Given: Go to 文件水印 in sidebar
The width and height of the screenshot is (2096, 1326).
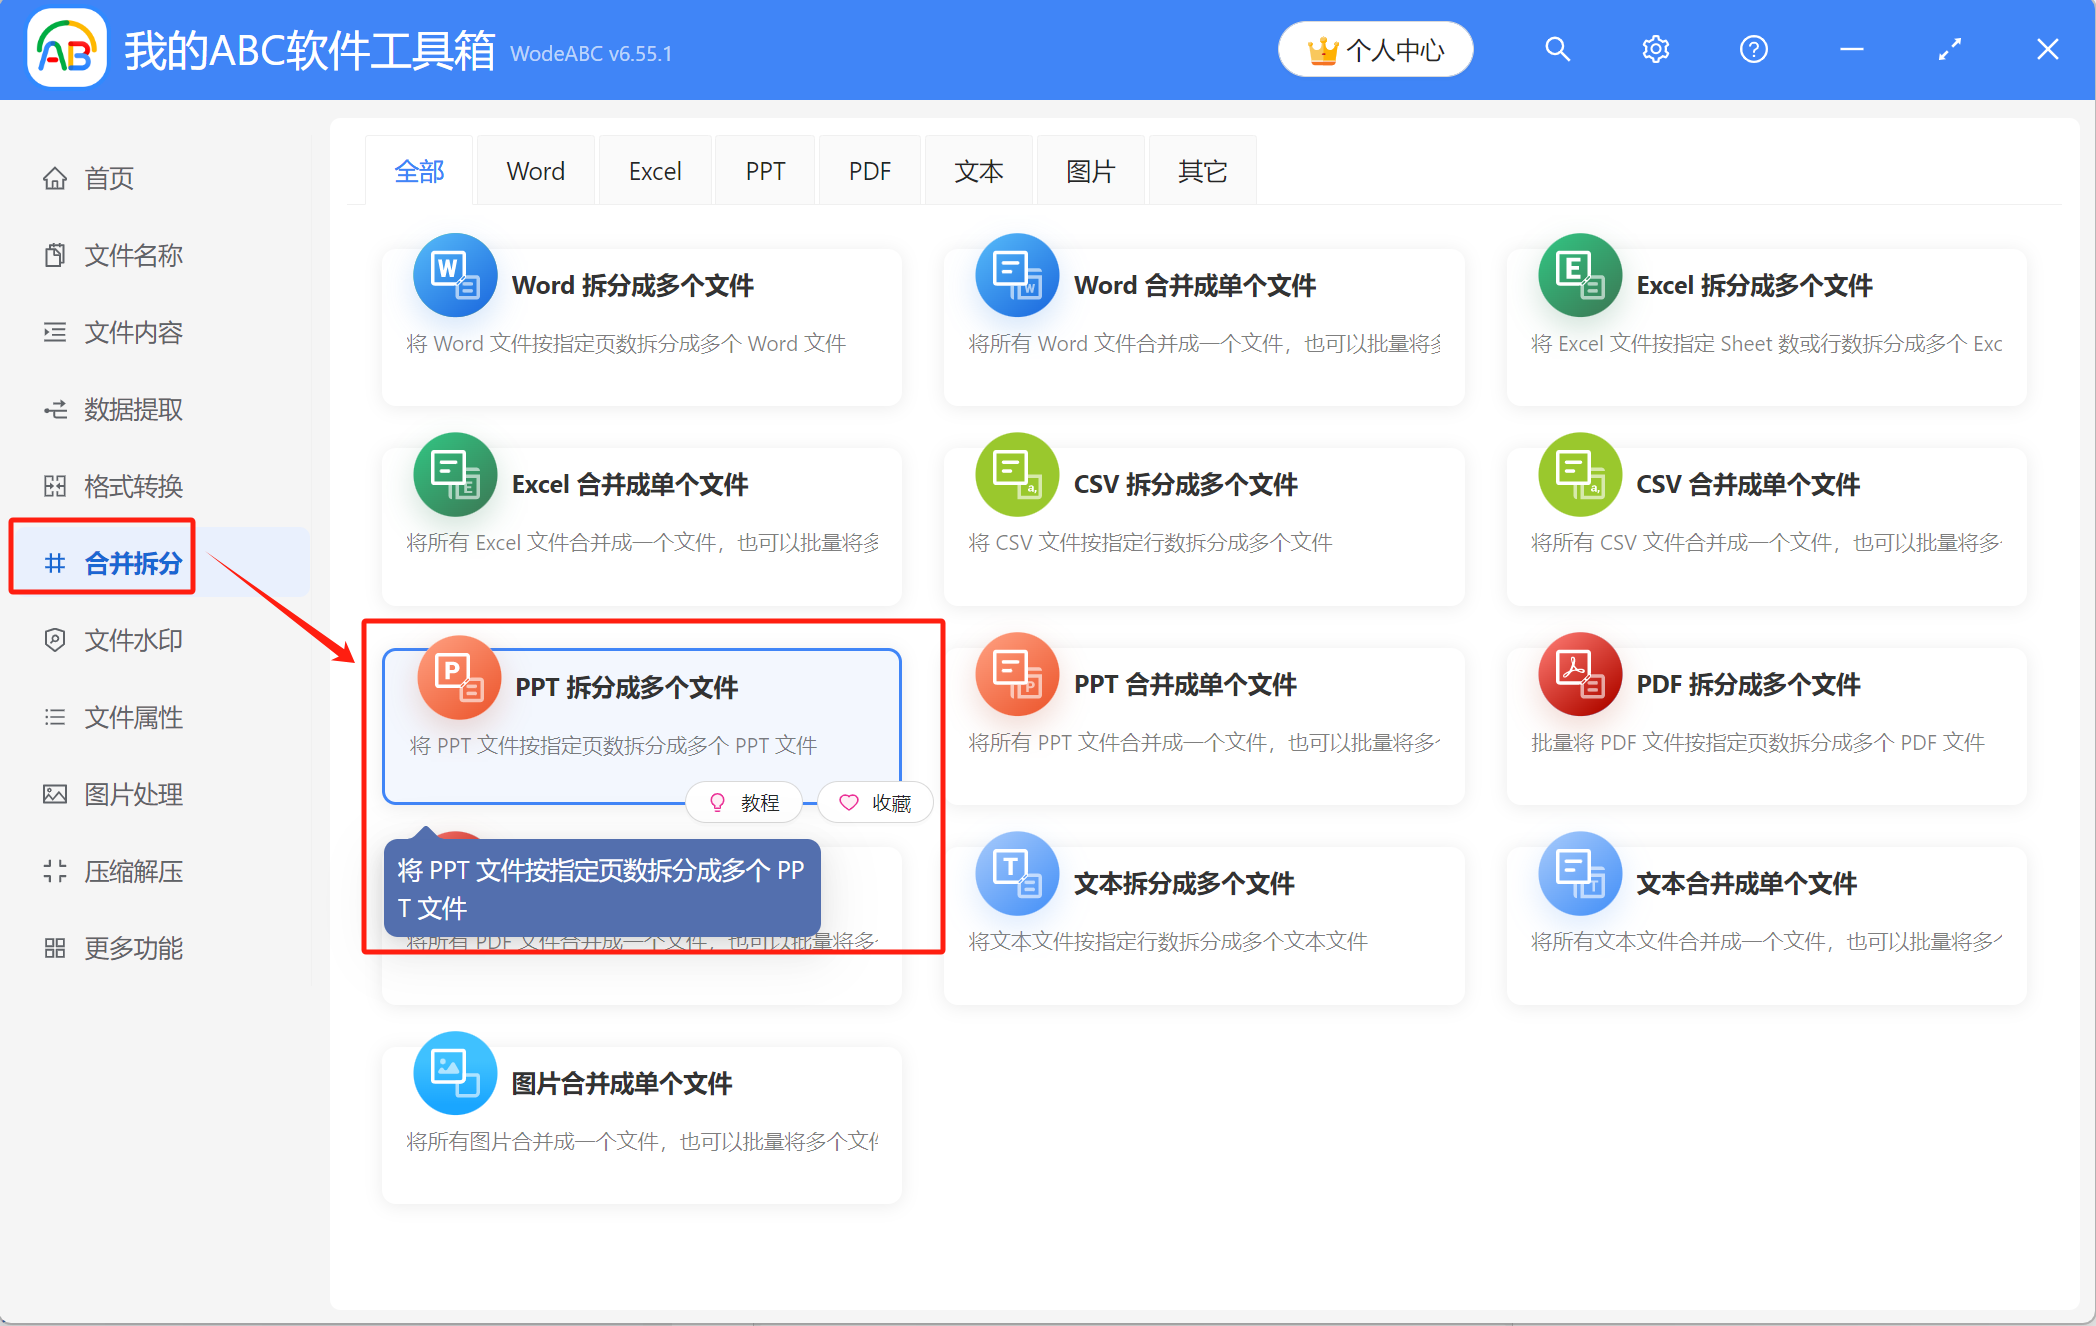Looking at the screenshot, I should coord(133,640).
